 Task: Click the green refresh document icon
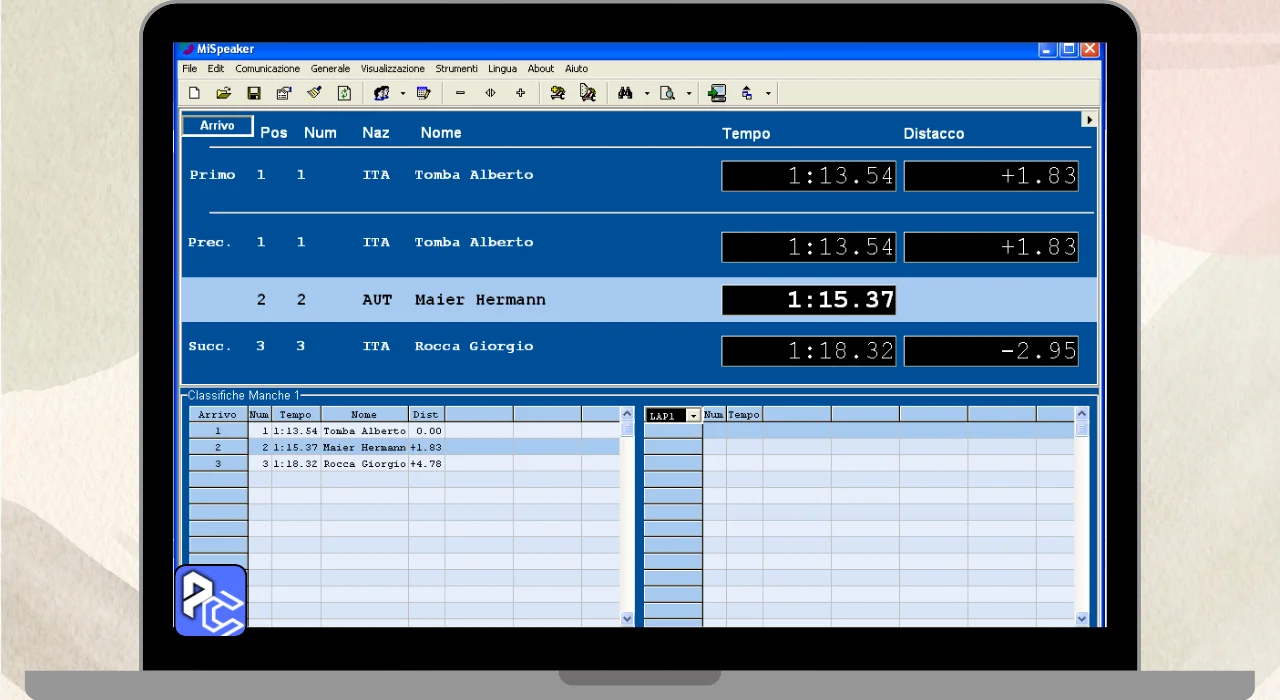click(344, 93)
